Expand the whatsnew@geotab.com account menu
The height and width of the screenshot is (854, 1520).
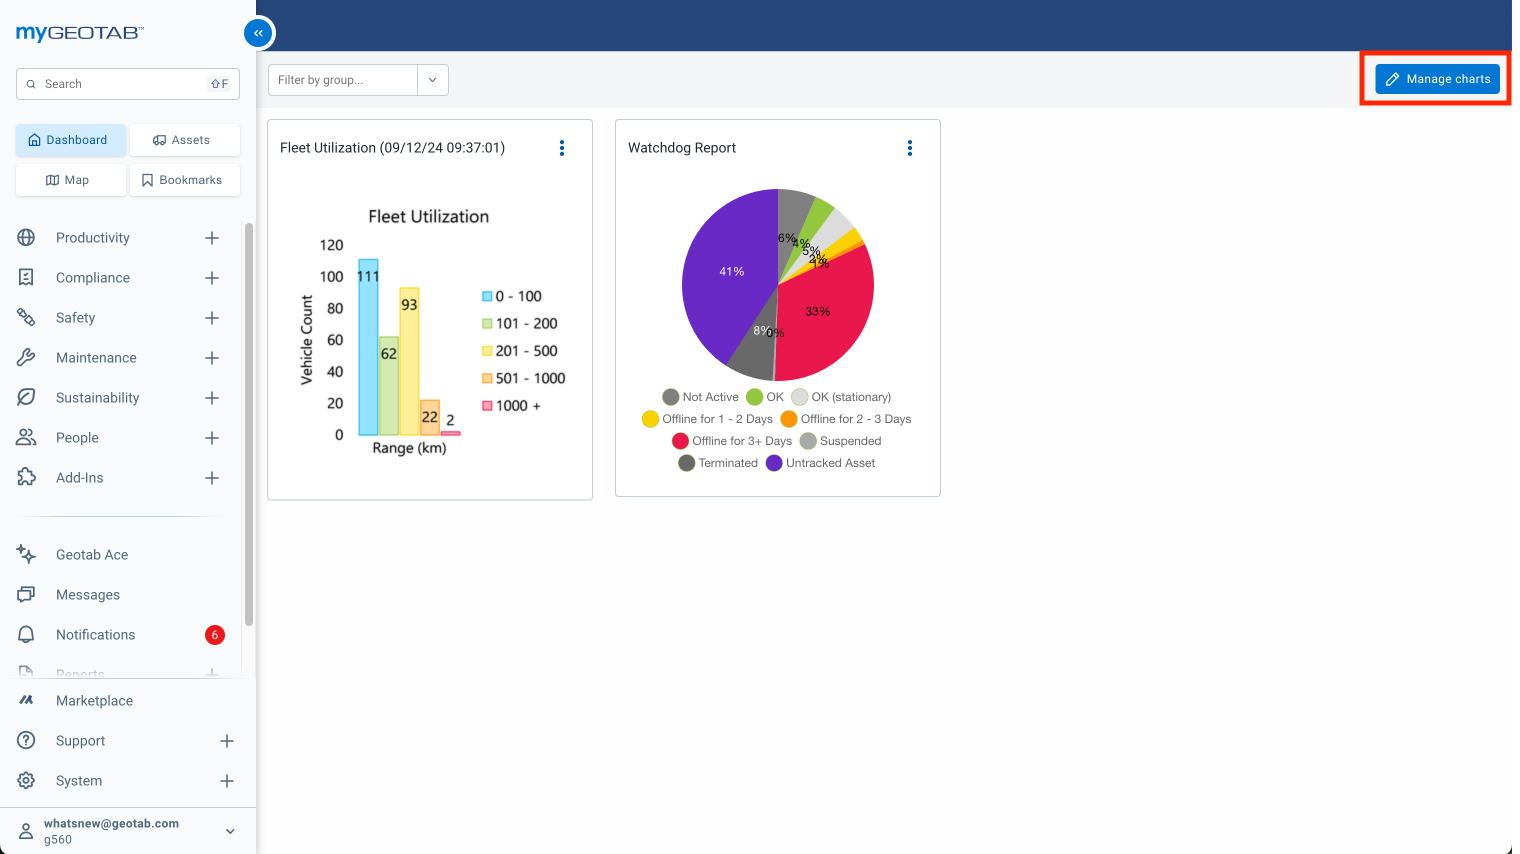[x=229, y=831]
